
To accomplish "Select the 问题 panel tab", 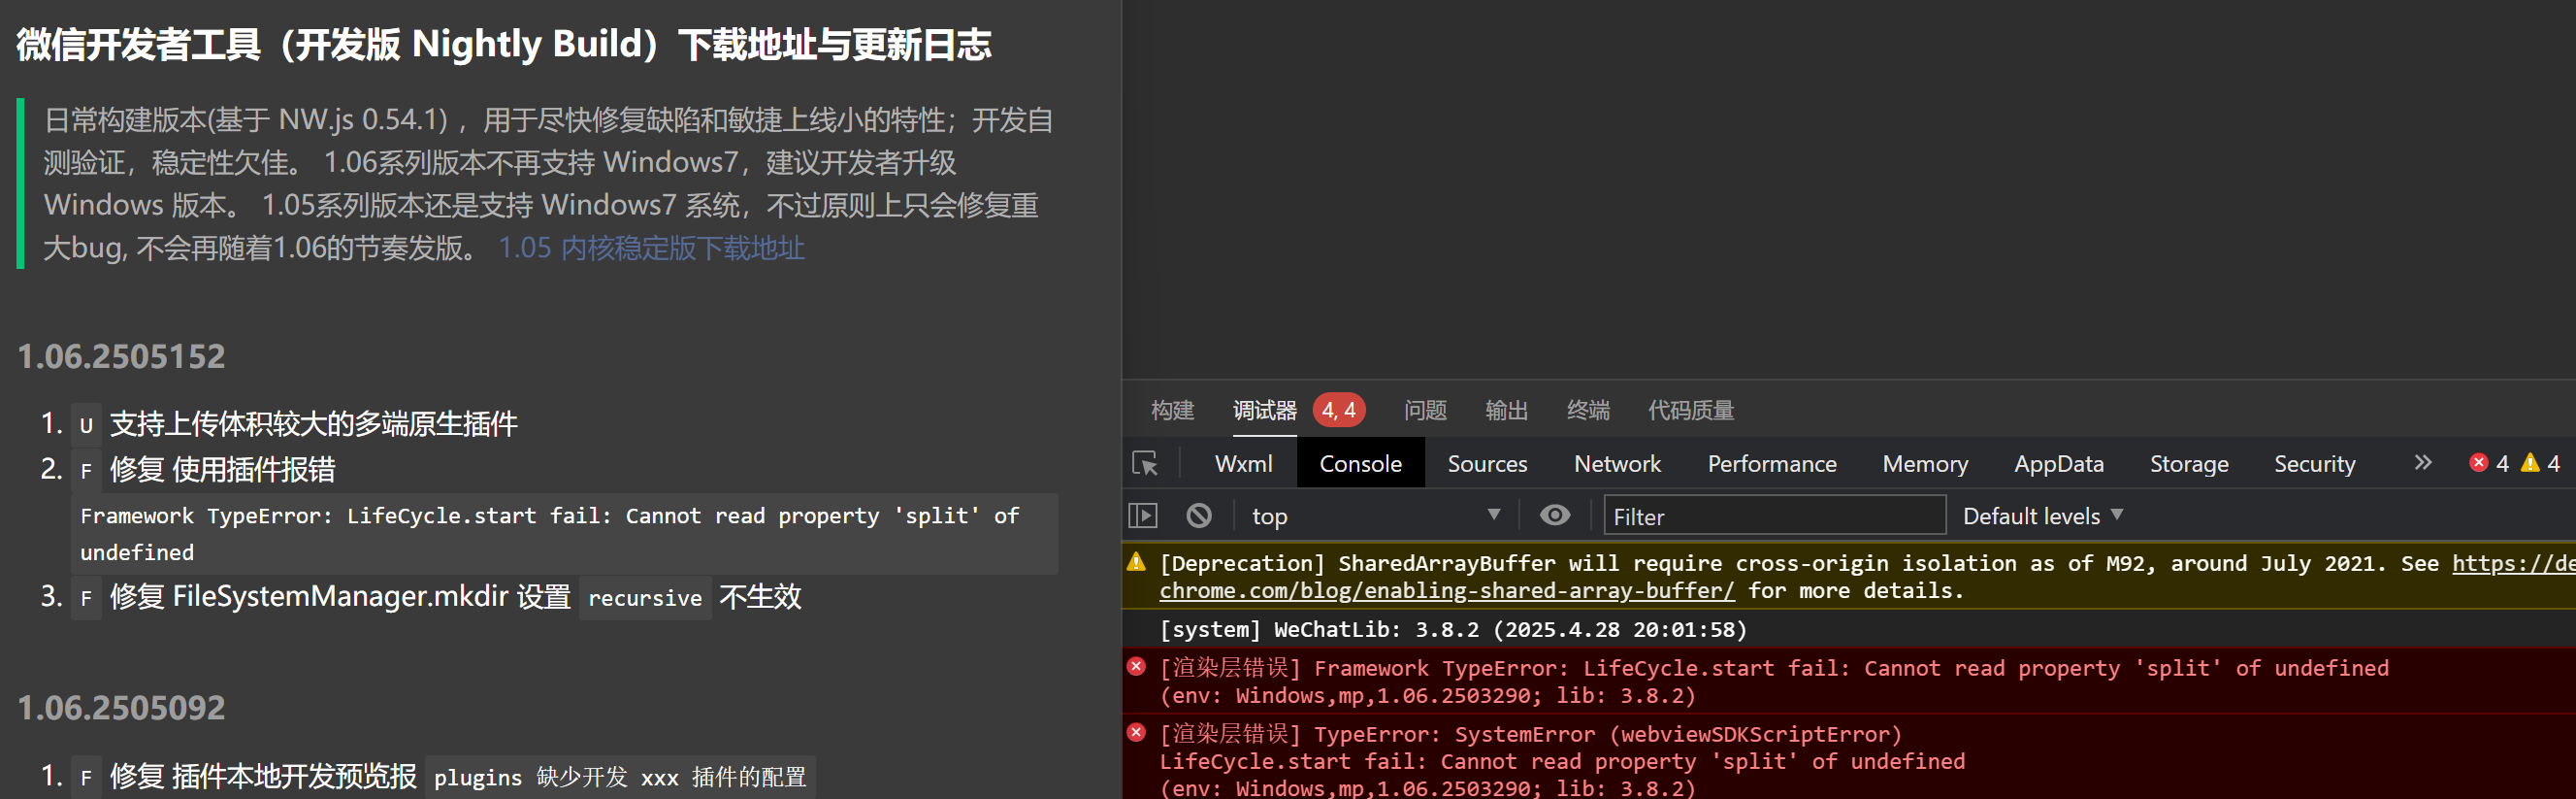I will 1425,410.
